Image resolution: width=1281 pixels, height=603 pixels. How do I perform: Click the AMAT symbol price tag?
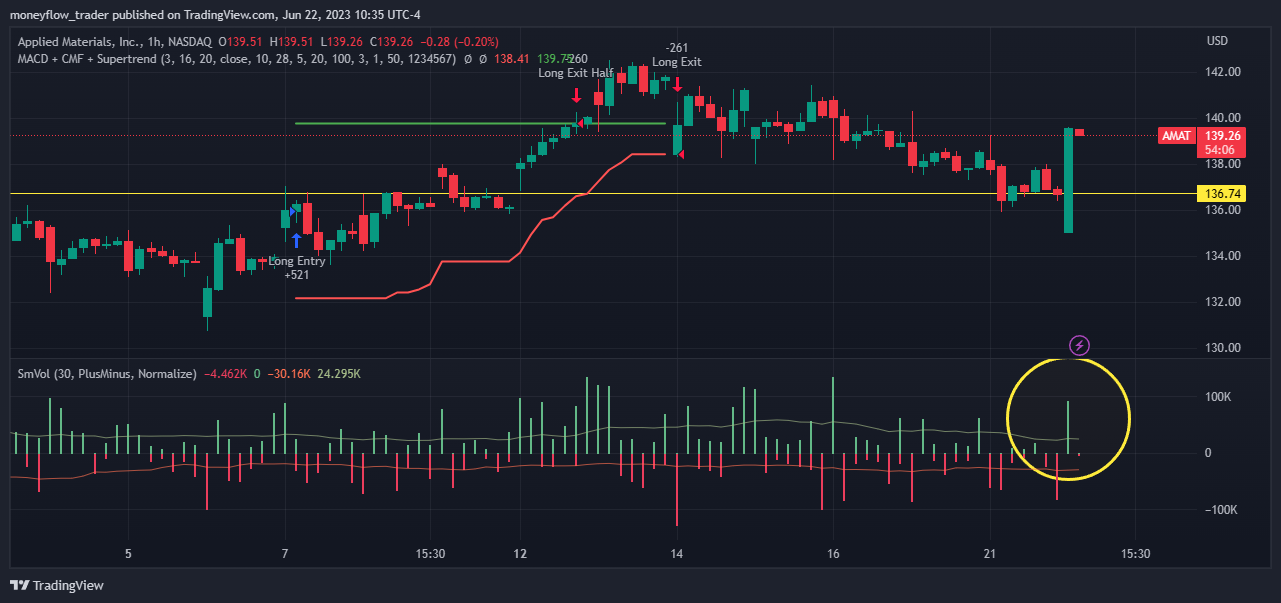tap(1175, 136)
